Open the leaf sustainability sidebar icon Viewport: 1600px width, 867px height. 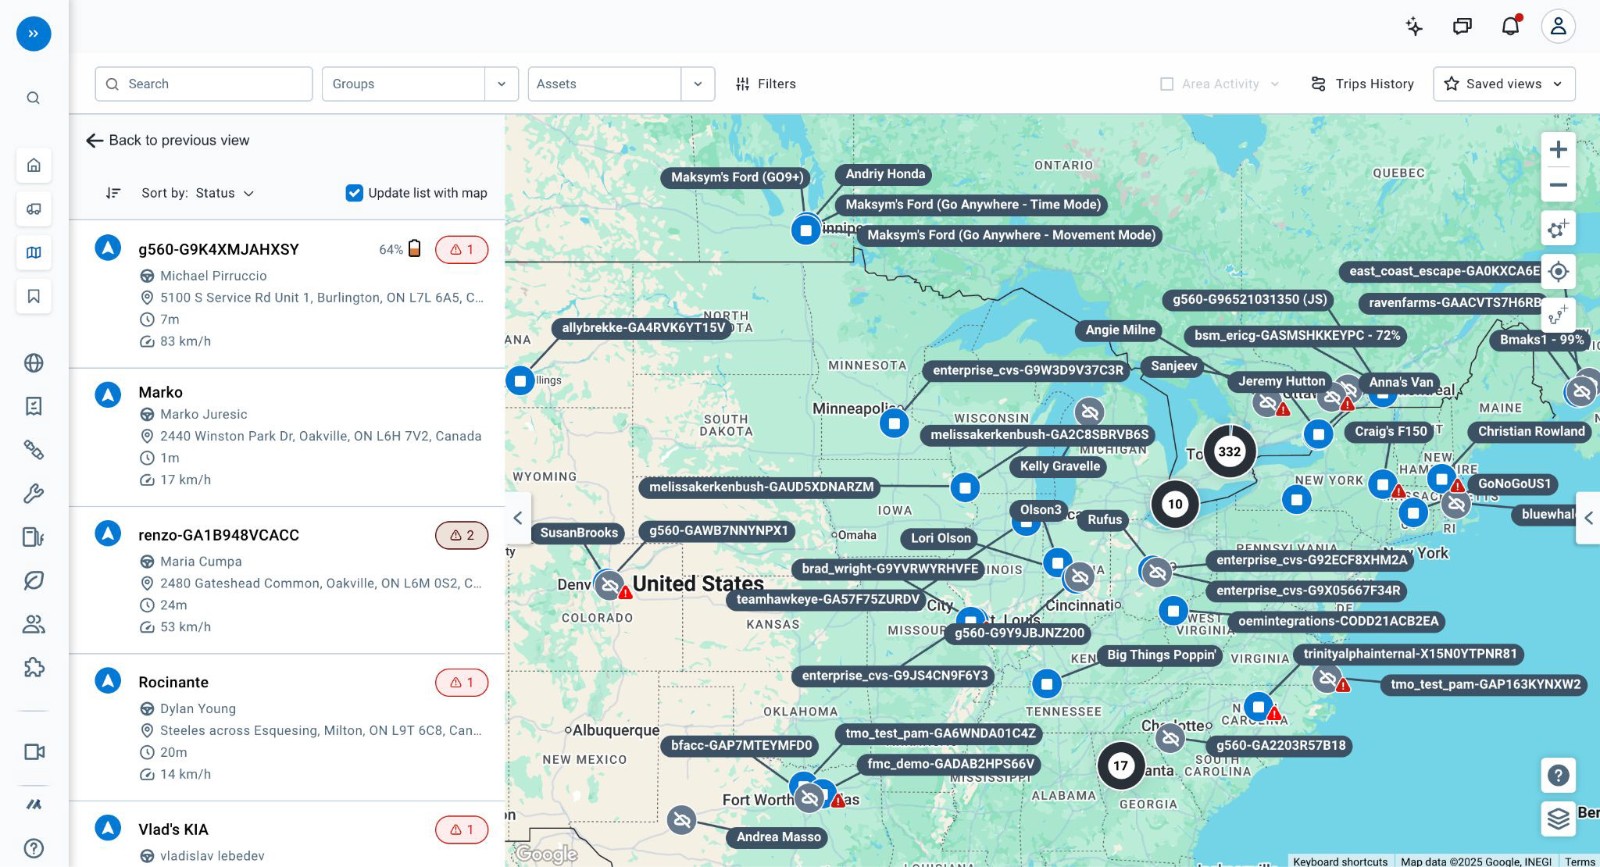click(x=34, y=580)
